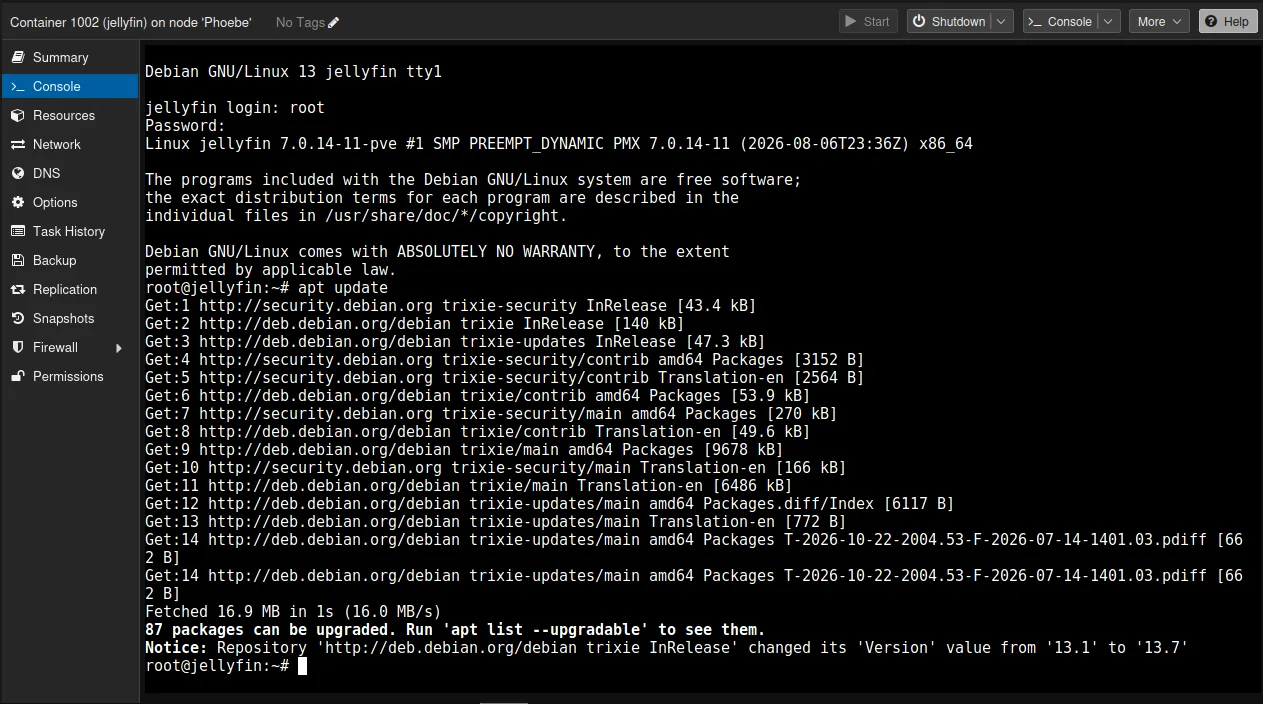Click the 'Debian GNU/Linux 13 jellyfin tty1' line
Image resolution: width=1263 pixels, height=704 pixels.
pos(293,72)
